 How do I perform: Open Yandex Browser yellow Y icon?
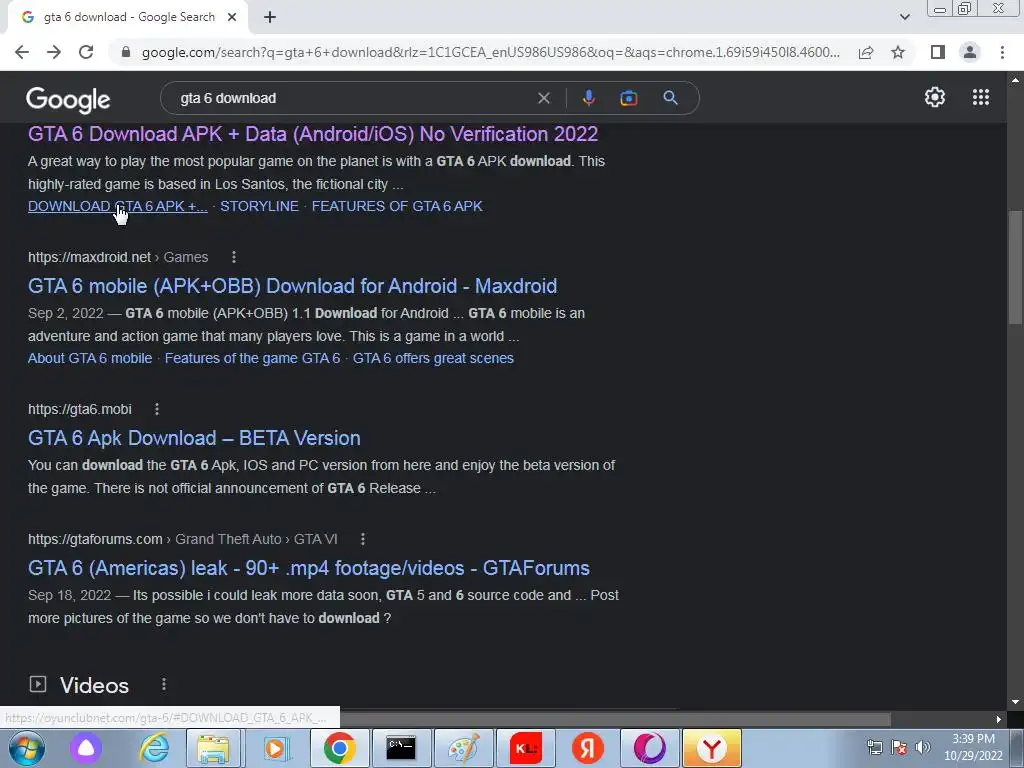[712, 748]
